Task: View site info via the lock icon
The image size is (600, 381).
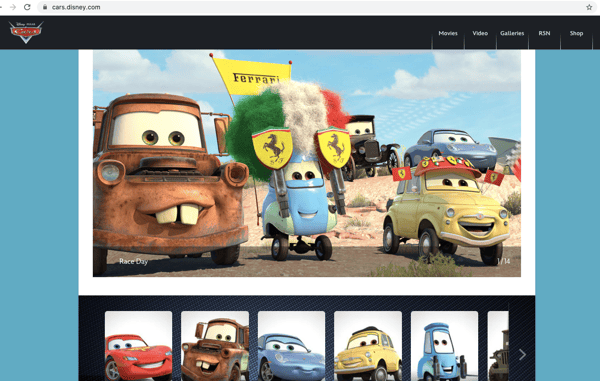Action: pos(45,7)
